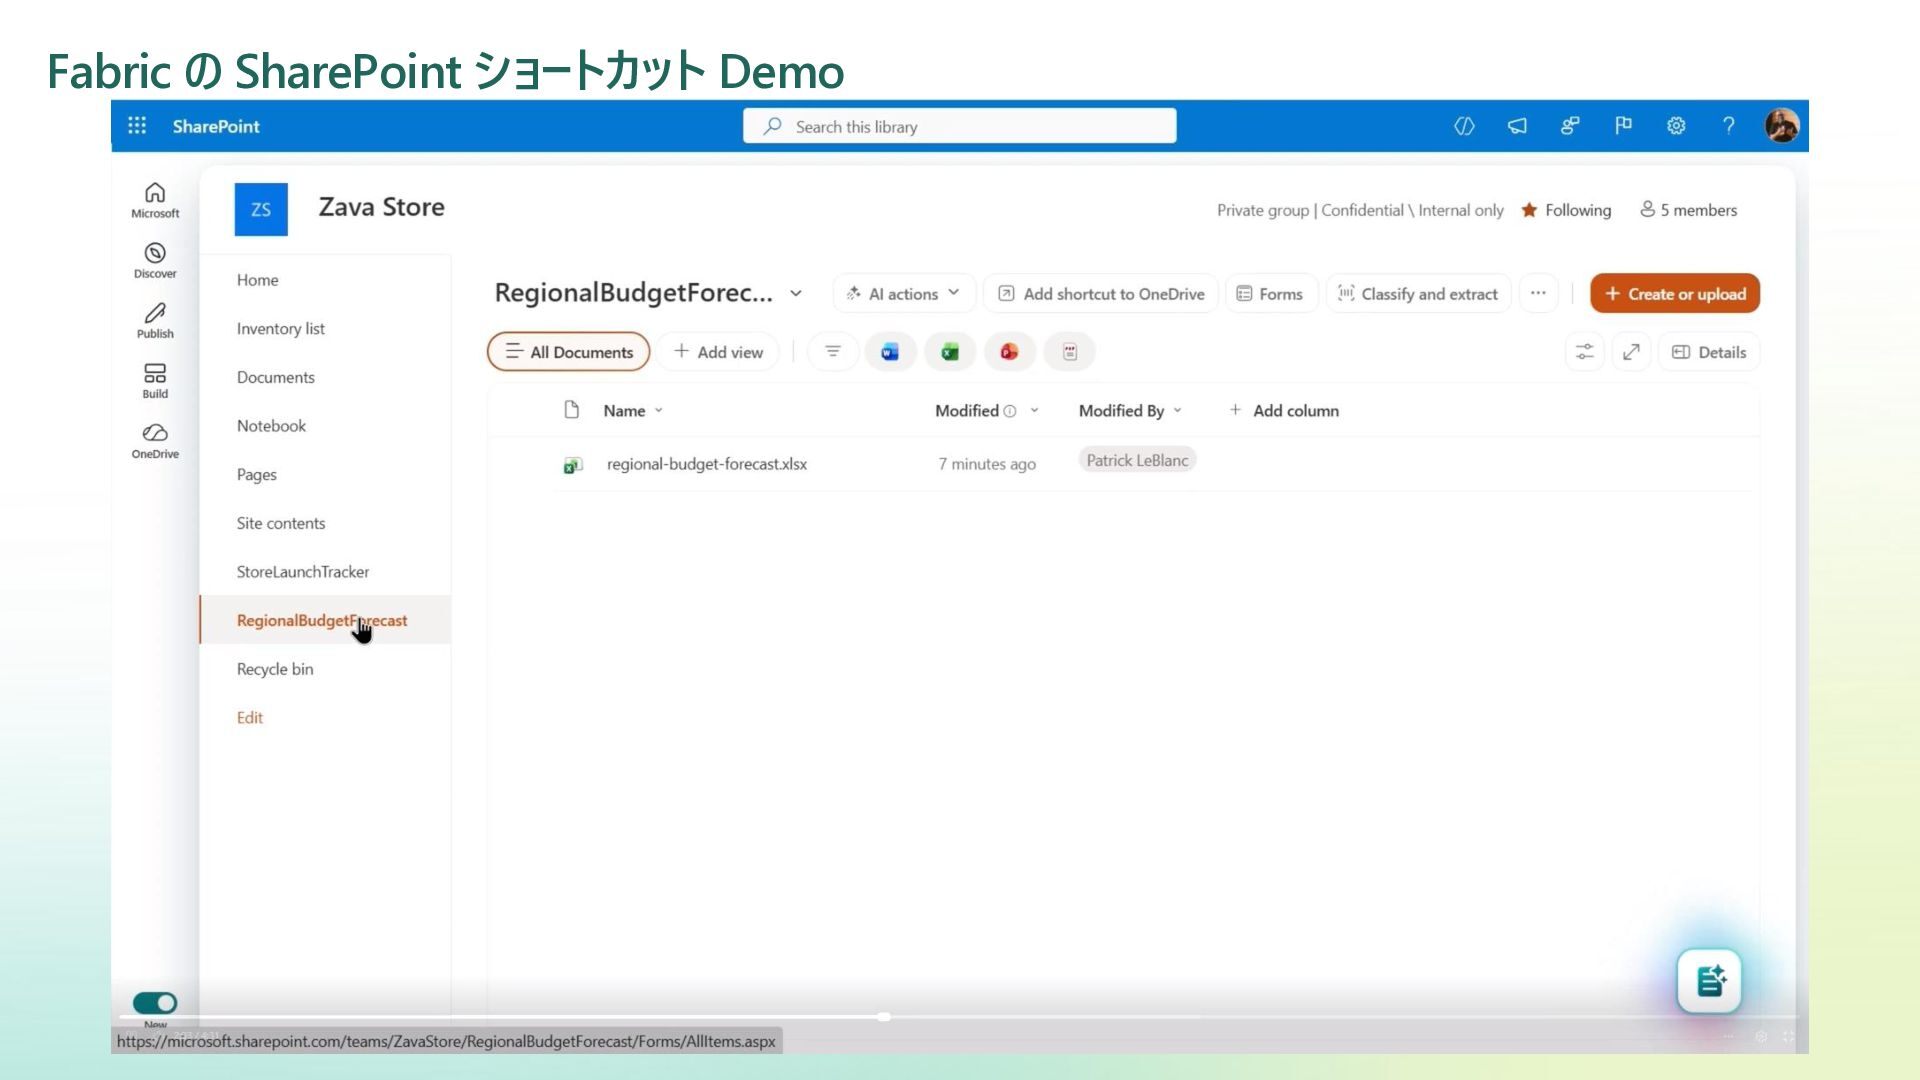Click the video progress bar handle
Image resolution: width=1920 pixels, height=1080 pixels.
[x=884, y=1017]
